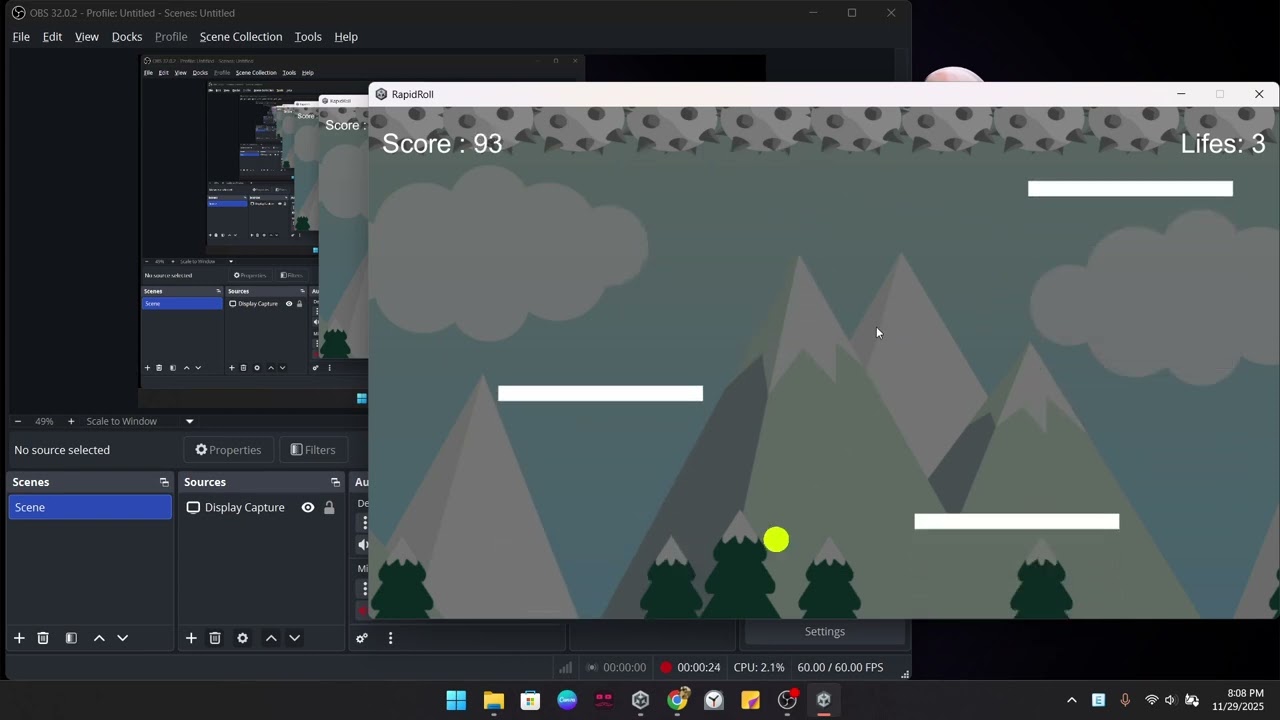This screenshot has width=1280, height=720.
Task: Select the Scene item in Scenes list
Action: pos(90,507)
